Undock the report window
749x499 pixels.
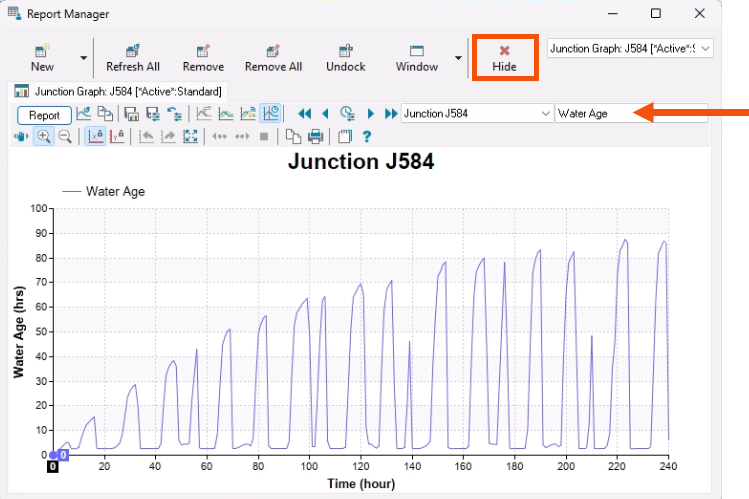coord(345,57)
